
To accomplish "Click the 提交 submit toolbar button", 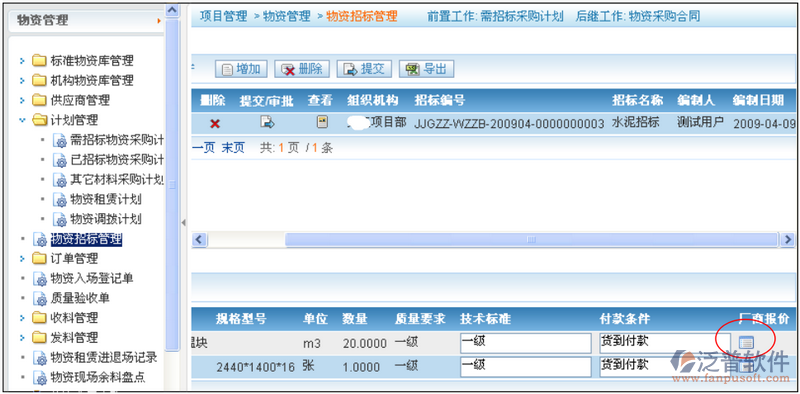I will pyautogui.click(x=364, y=69).
